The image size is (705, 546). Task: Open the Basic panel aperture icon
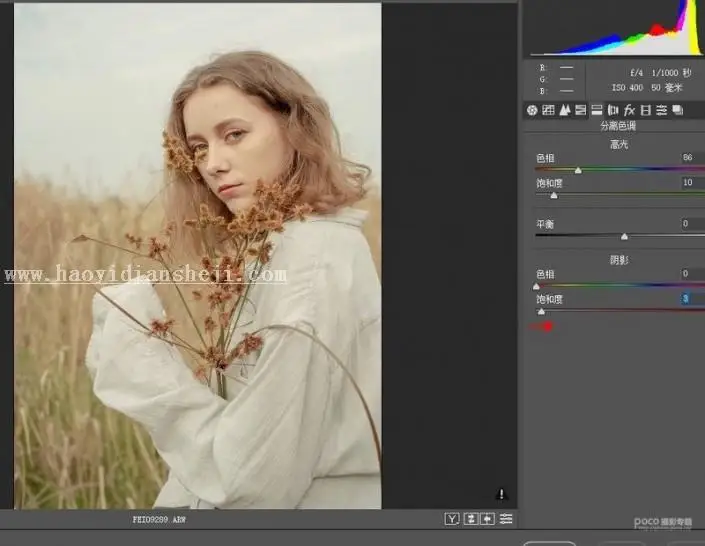(x=532, y=110)
